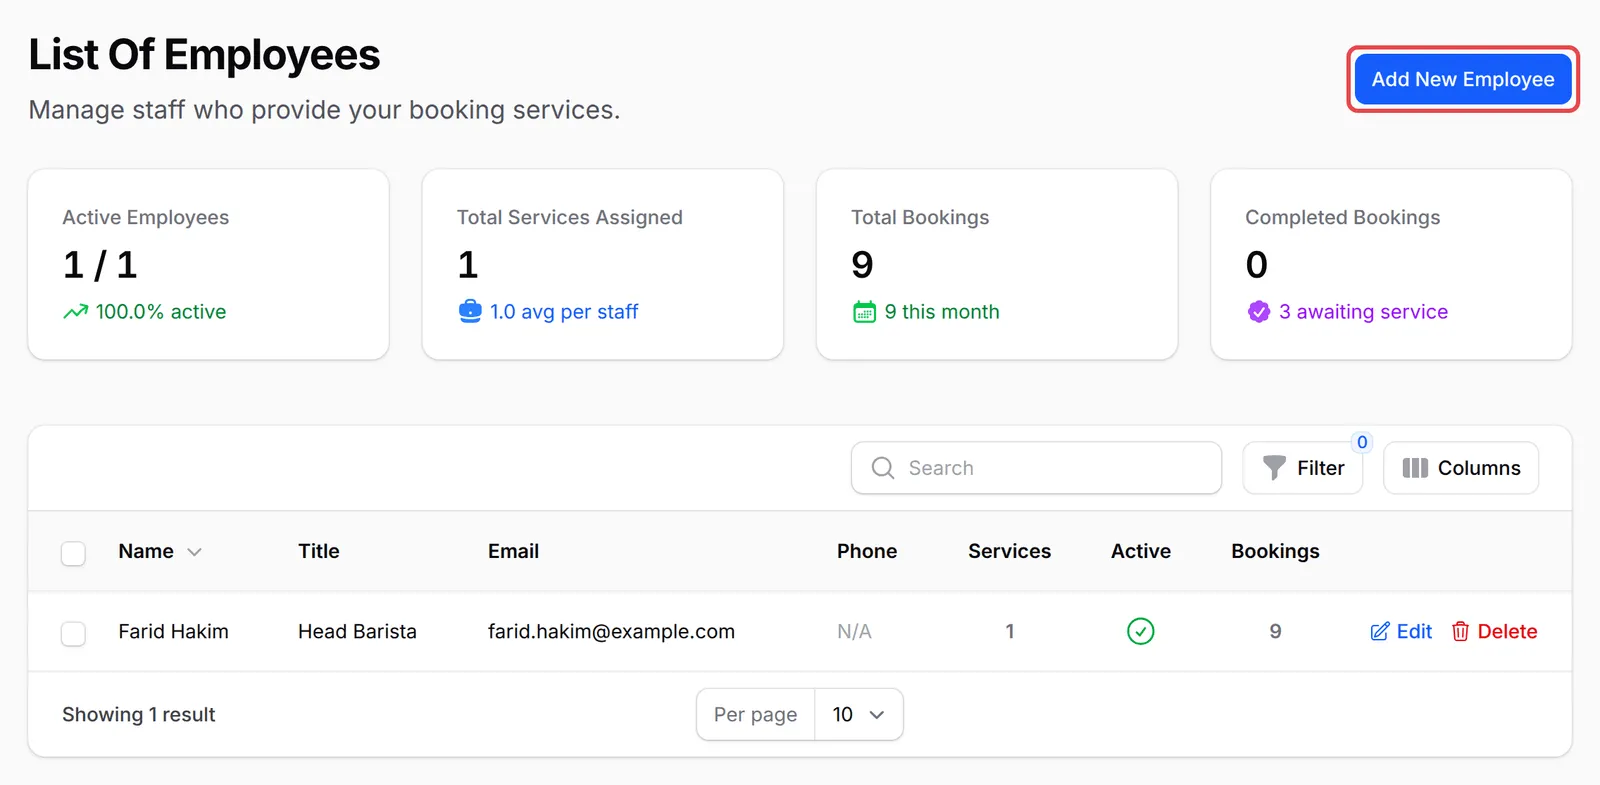The width and height of the screenshot is (1600, 785).
Task: Click the Total Bookings card label
Action: pyautogui.click(x=920, y=217)
